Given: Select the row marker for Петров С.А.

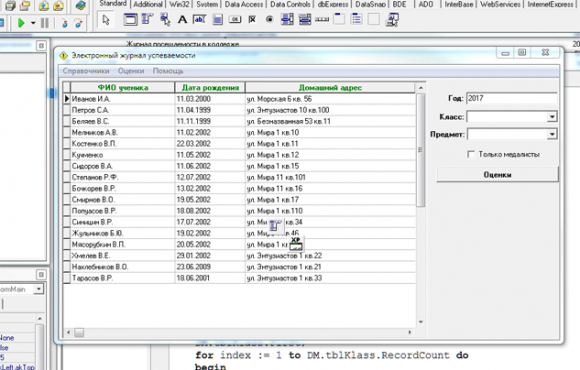Looking at the screenshot, I should coord(67,110).
